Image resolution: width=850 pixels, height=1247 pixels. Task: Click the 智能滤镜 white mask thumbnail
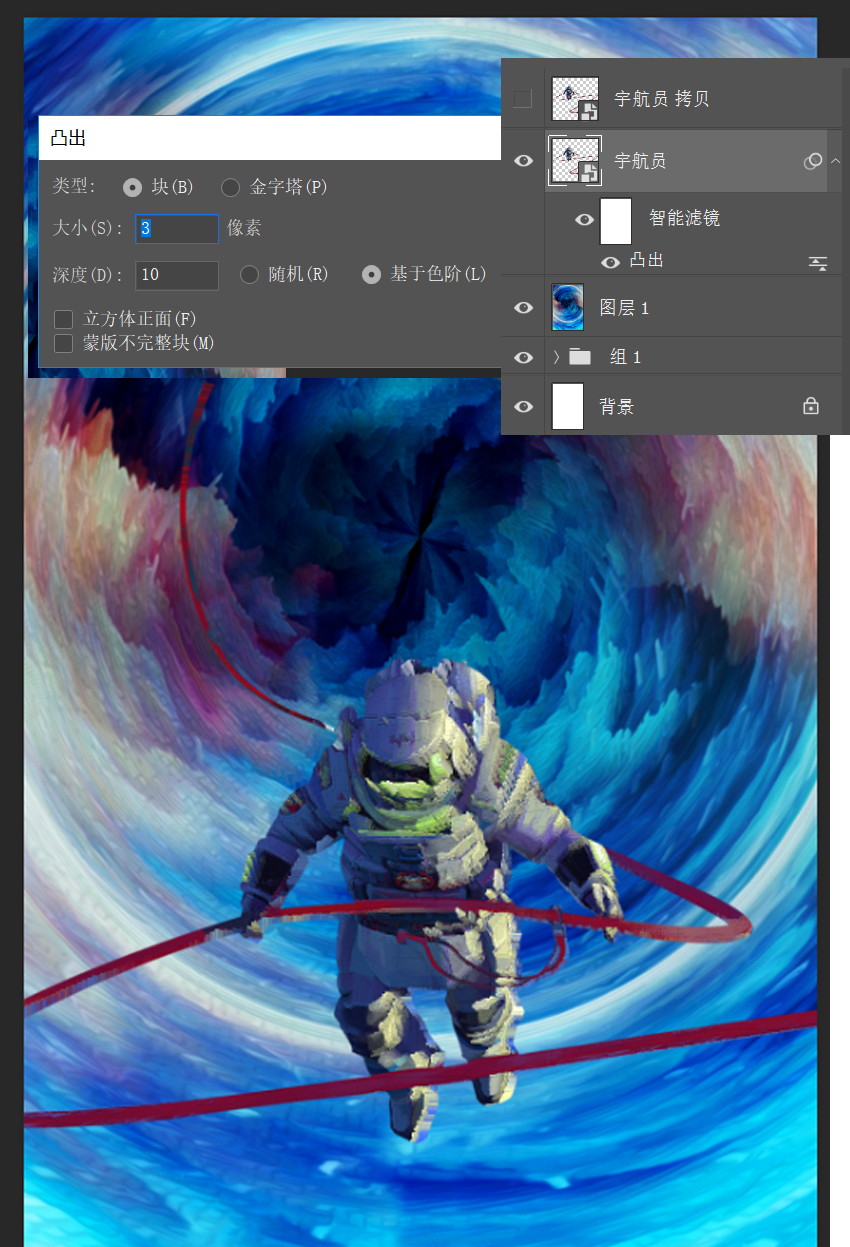coord(616,220)
